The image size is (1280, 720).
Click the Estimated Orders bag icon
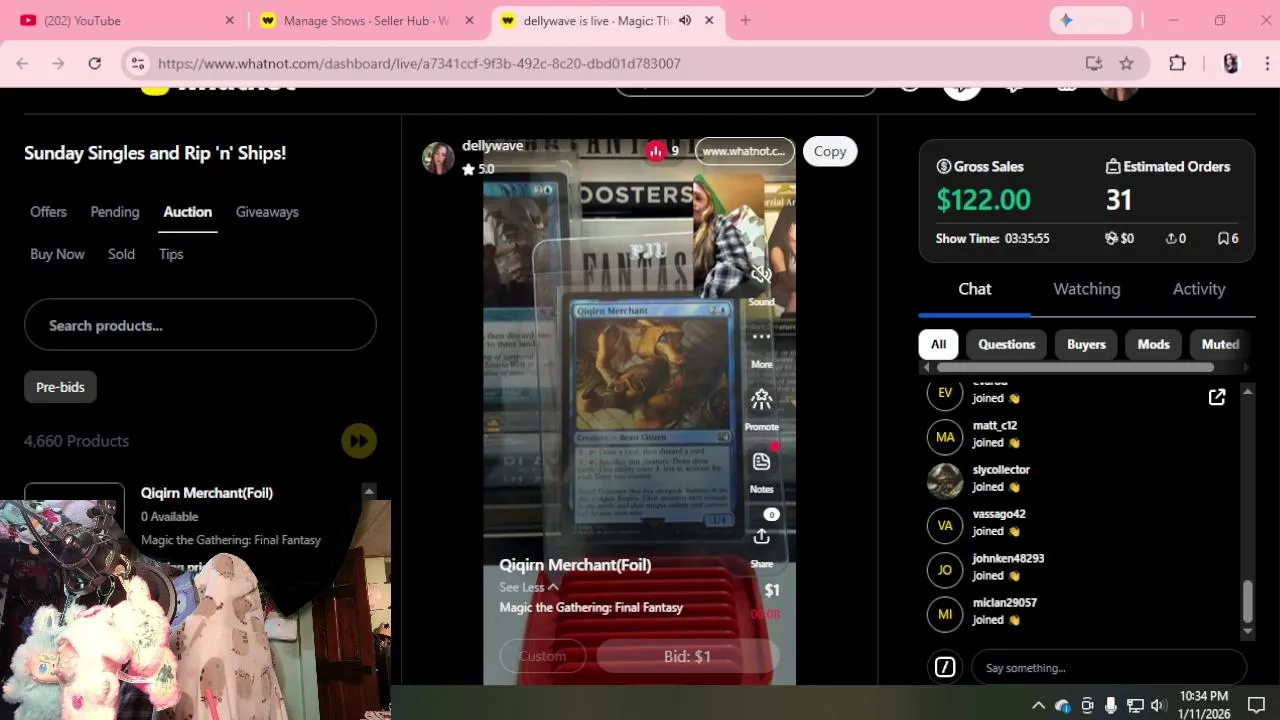point(1112,167)
